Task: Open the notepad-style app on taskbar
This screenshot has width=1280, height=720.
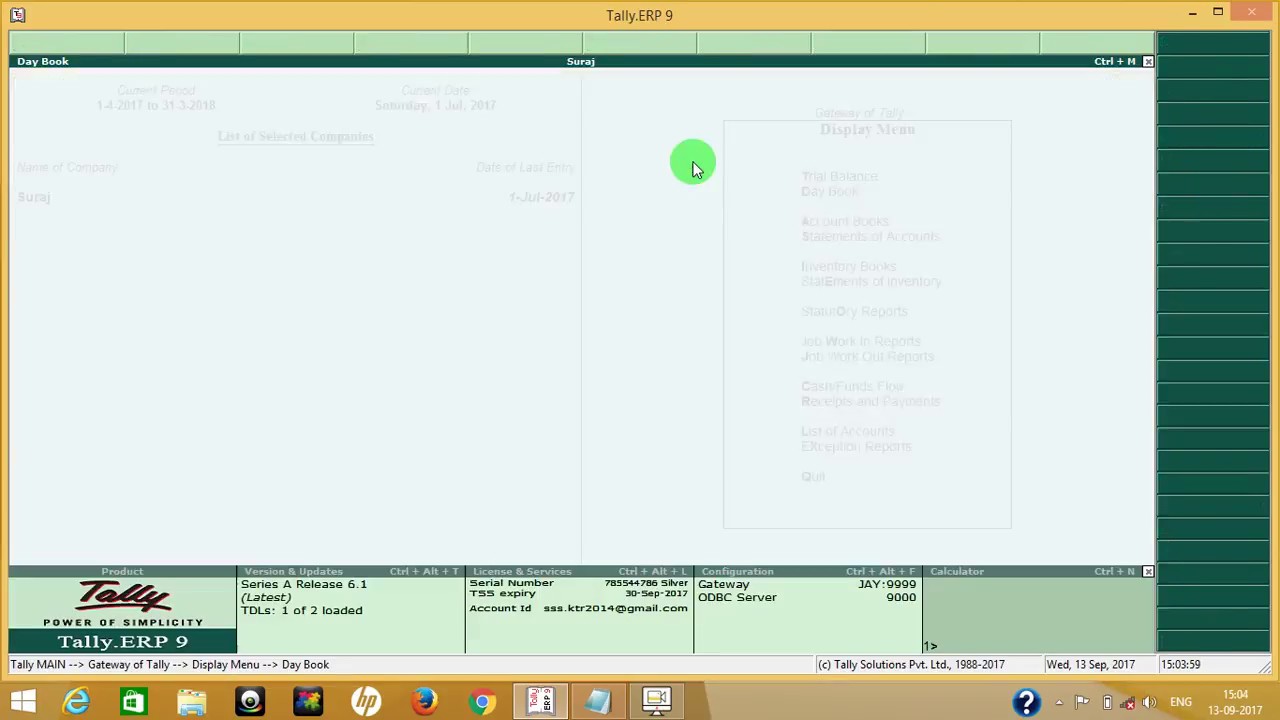Action: tap(598, 701)
